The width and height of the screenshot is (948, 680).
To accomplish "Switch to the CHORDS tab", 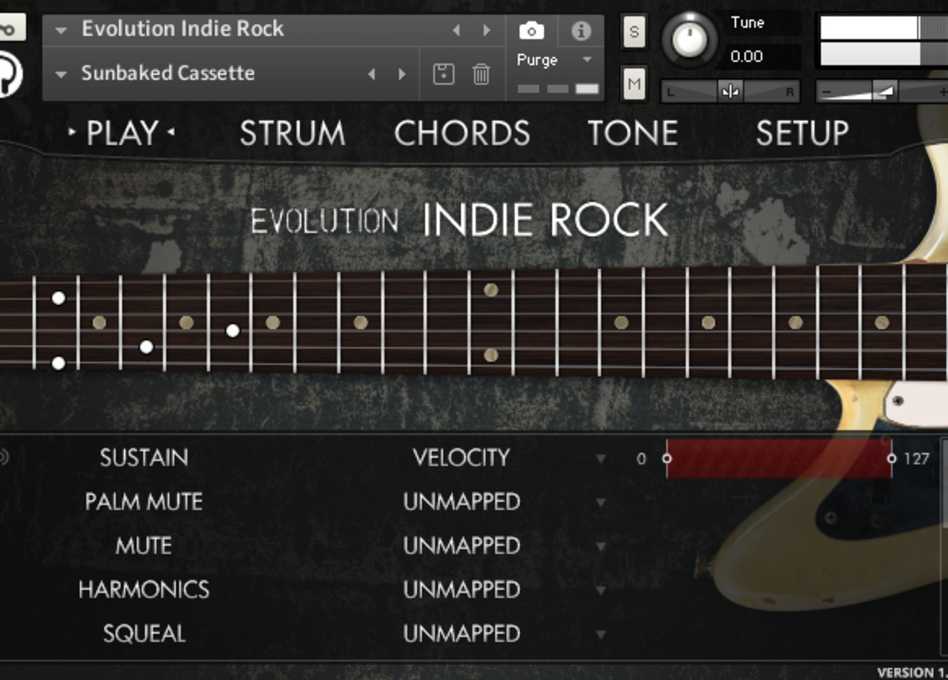I will [x=462, y=133].
